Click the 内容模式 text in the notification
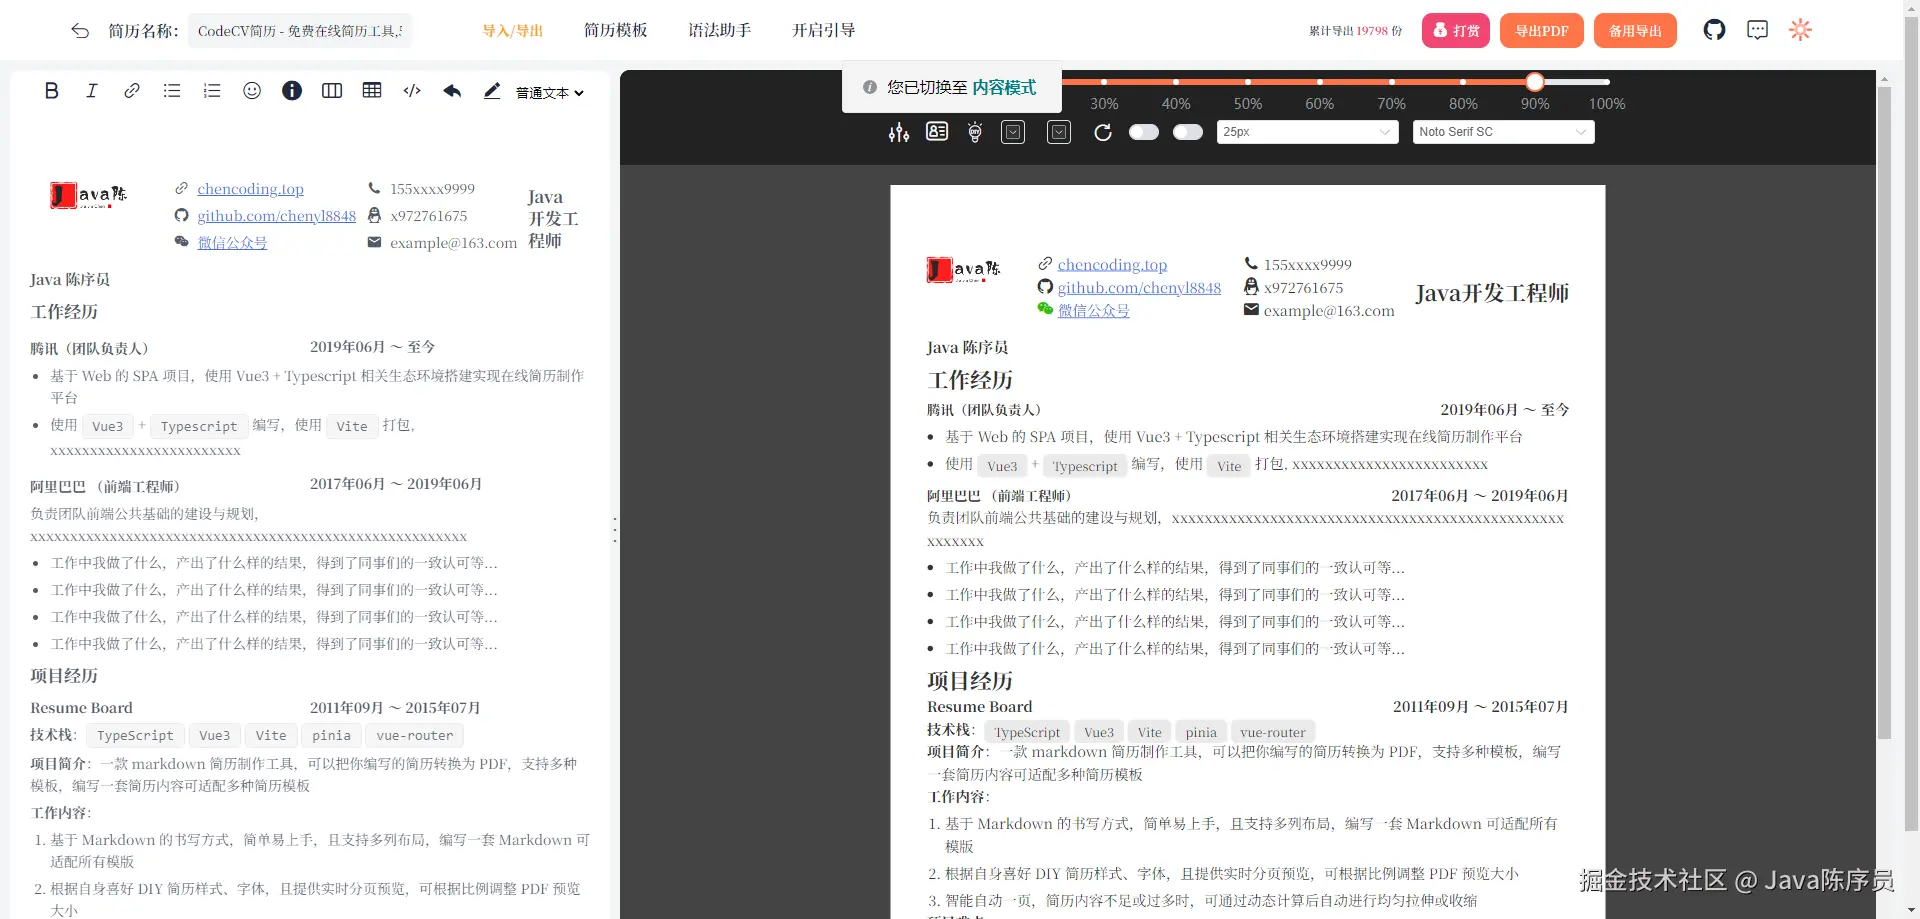This screenshot has height=919, width=1920. click(x=1004, y=88)
